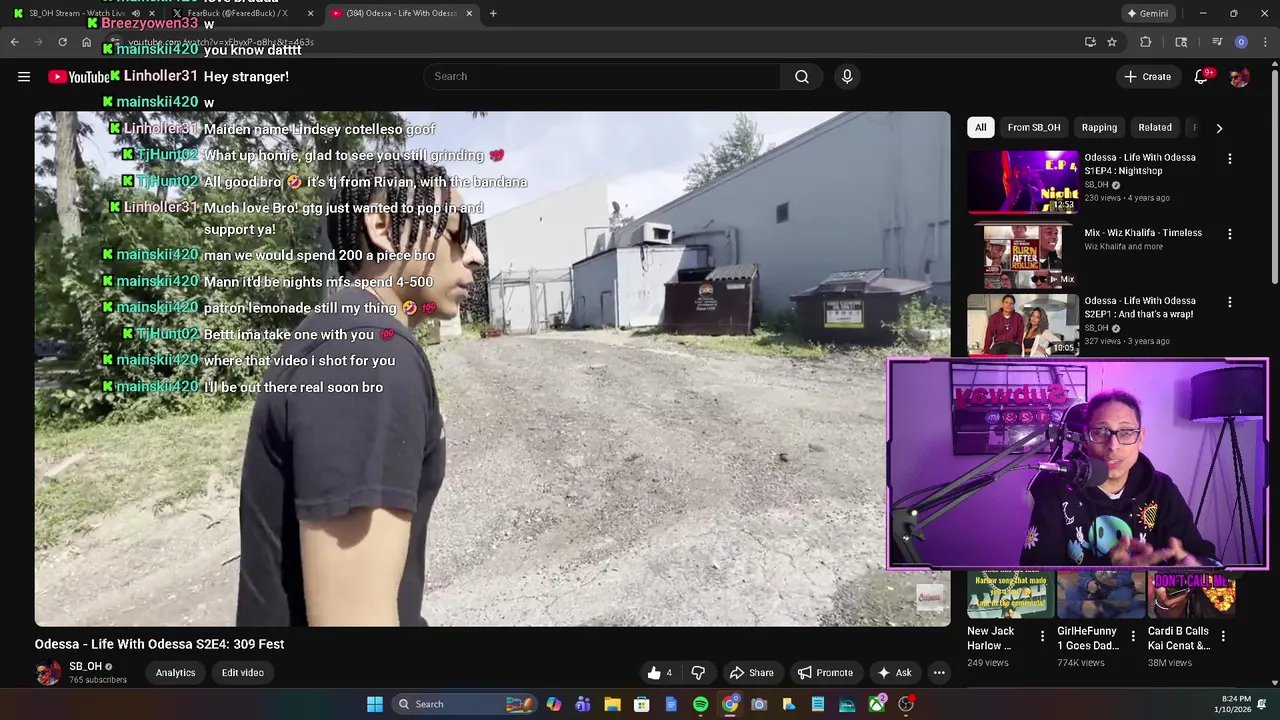Bookmark this page with the star icon
This screenshot has width=1280, height=720.
pyautogui.click(x=1112, y=42)
